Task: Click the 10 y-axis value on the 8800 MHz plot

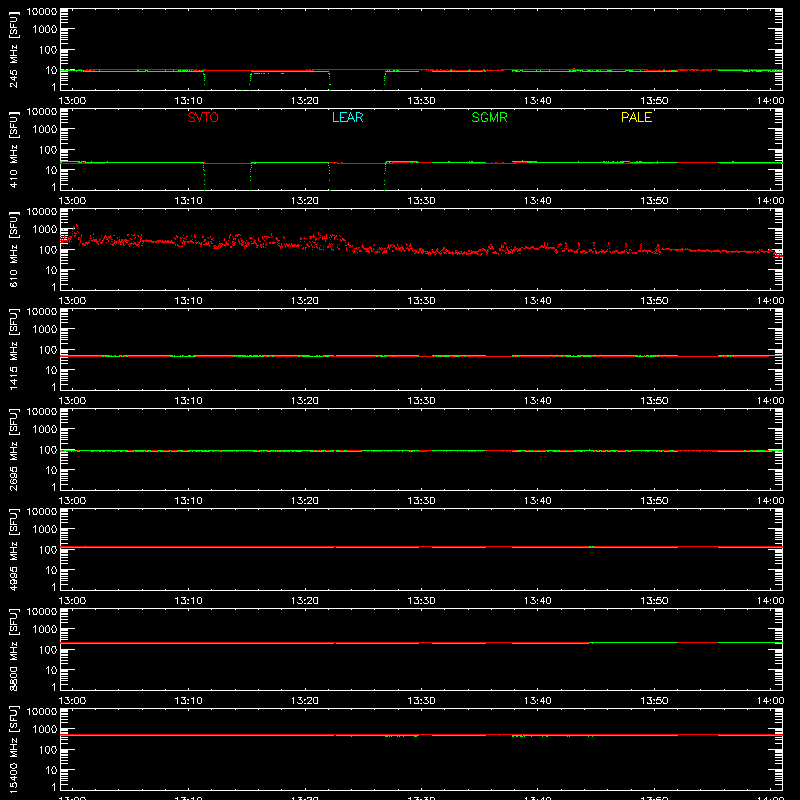Action: coord(52,670)
